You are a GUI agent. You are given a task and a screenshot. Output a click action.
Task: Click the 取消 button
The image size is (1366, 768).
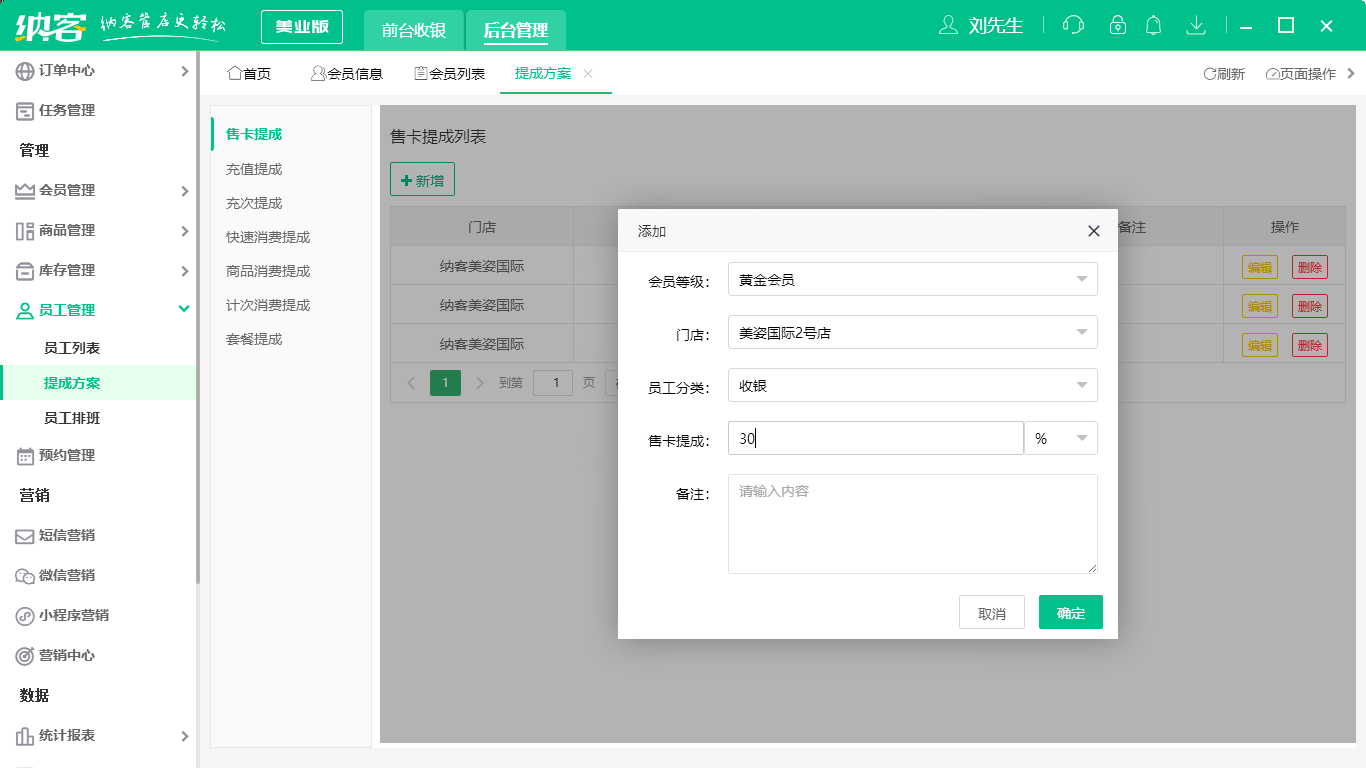991,613
